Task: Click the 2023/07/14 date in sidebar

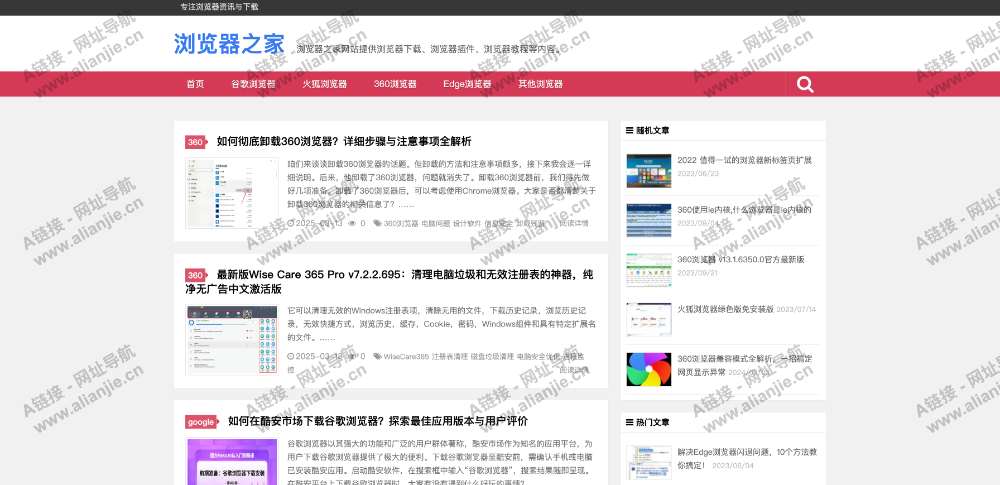Action: pos(797,310)
